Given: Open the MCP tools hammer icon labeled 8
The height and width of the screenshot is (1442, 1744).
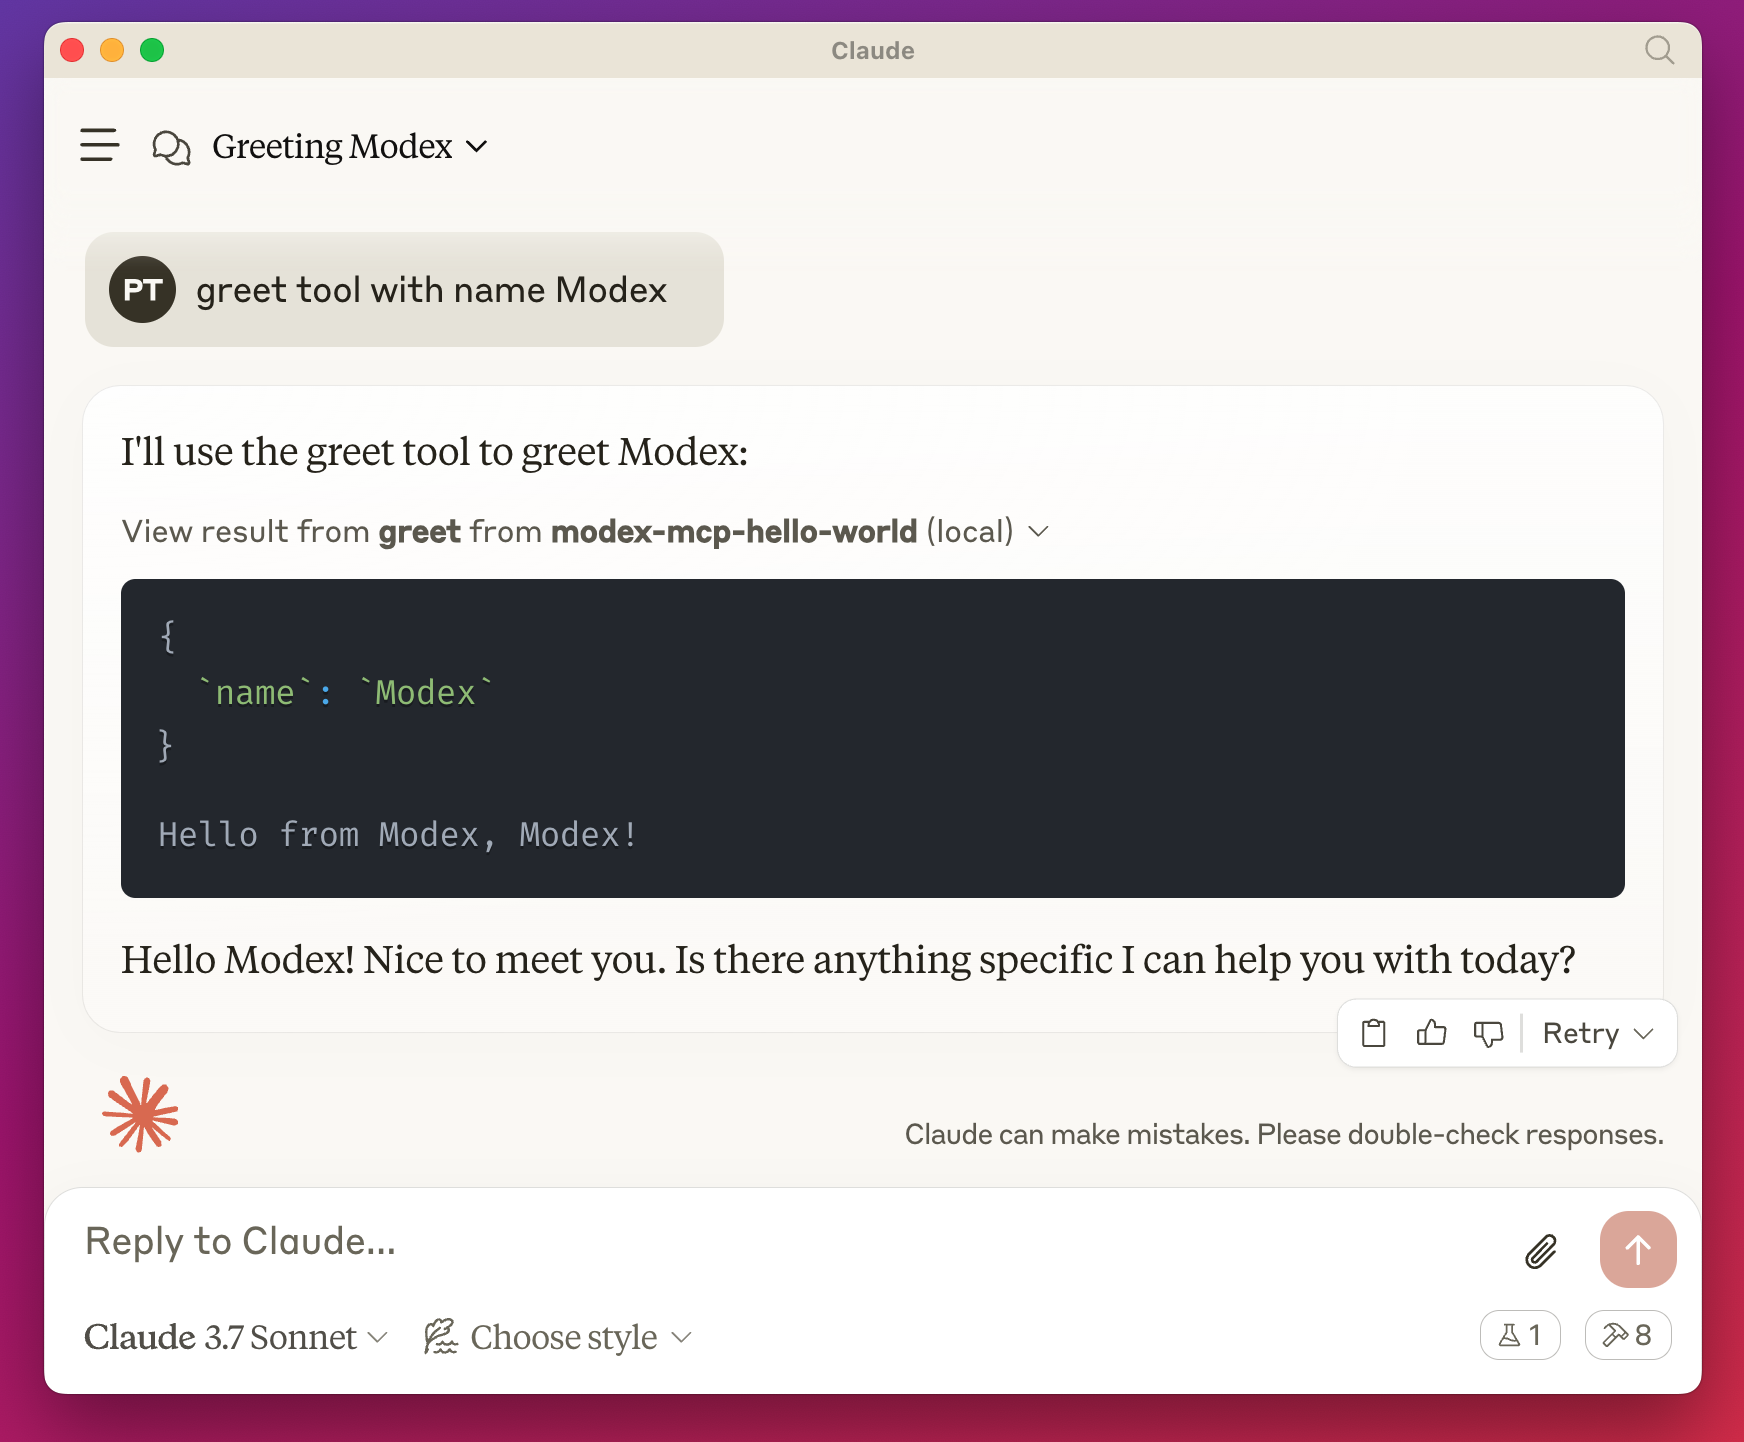Looking at the screenshot, I should click(1627, 1335).
